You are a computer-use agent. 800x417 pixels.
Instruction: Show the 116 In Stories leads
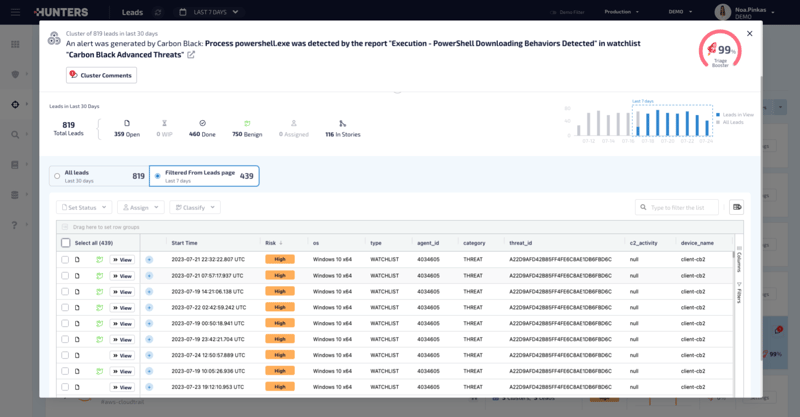343,129
